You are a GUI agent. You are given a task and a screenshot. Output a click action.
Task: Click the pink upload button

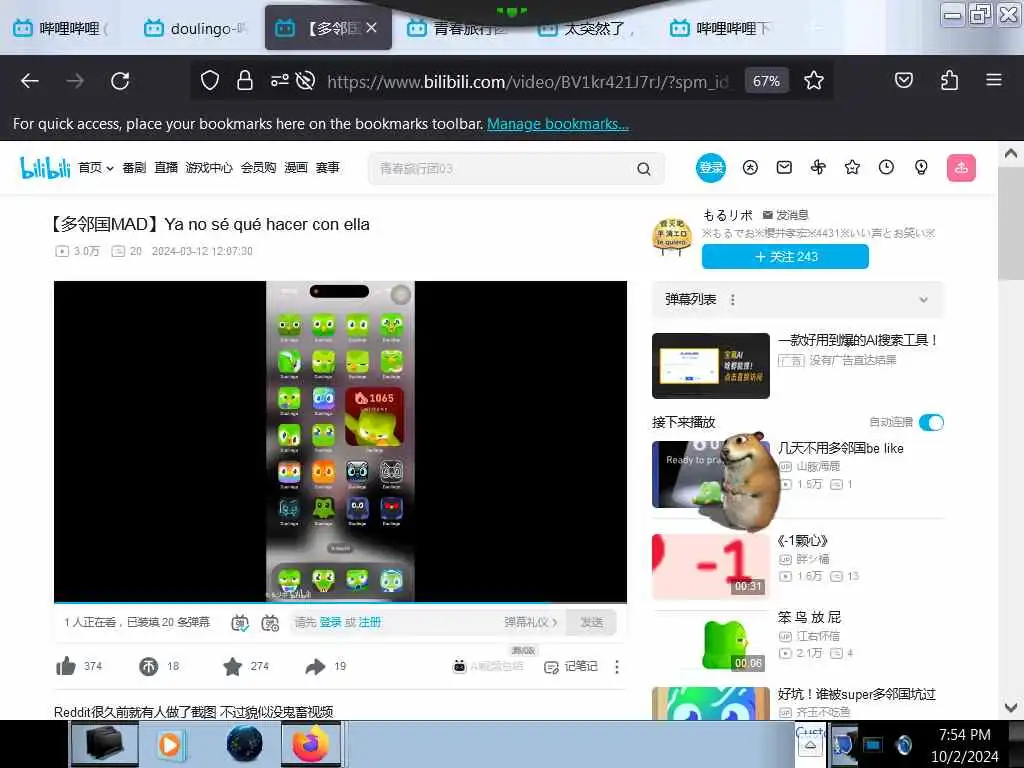point(961,168)
